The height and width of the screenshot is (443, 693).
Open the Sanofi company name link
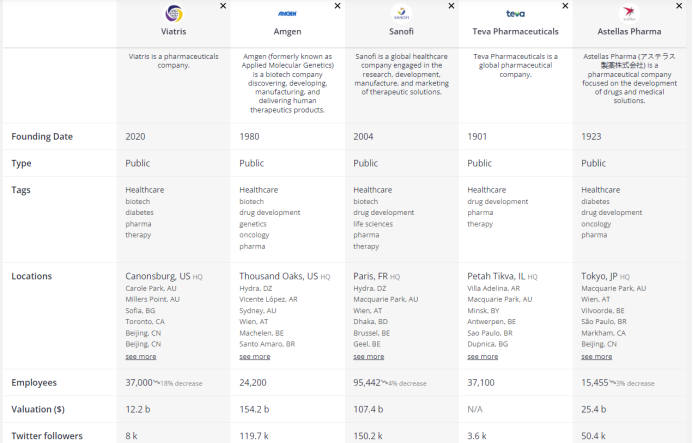coord(401,31)
